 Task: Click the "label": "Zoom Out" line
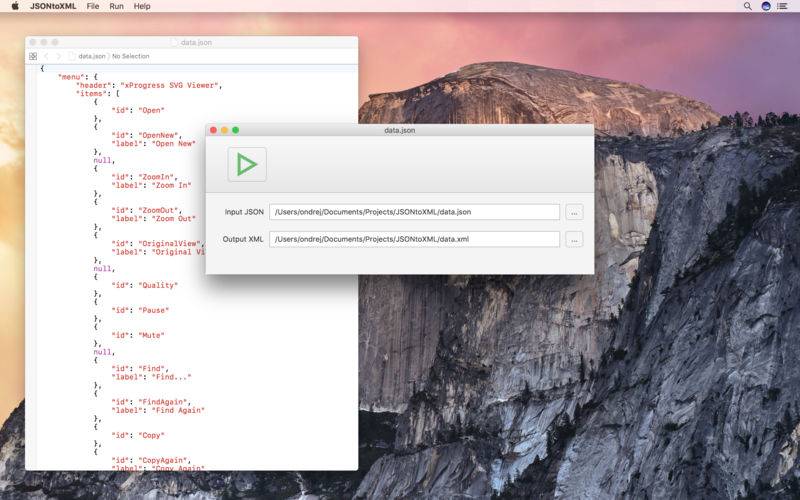pyautogui.click(x=154, y=218)
